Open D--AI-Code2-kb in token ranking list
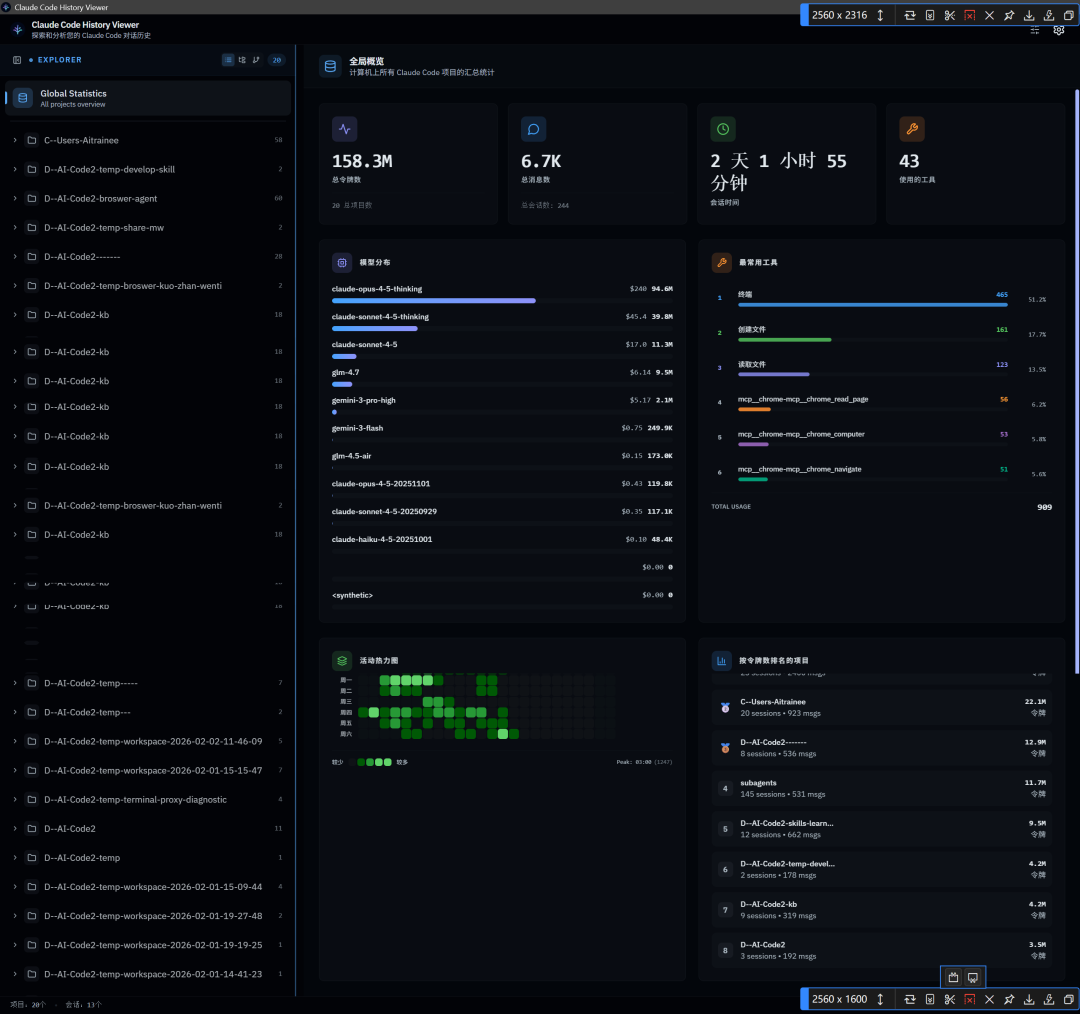 tap(882, 910)
